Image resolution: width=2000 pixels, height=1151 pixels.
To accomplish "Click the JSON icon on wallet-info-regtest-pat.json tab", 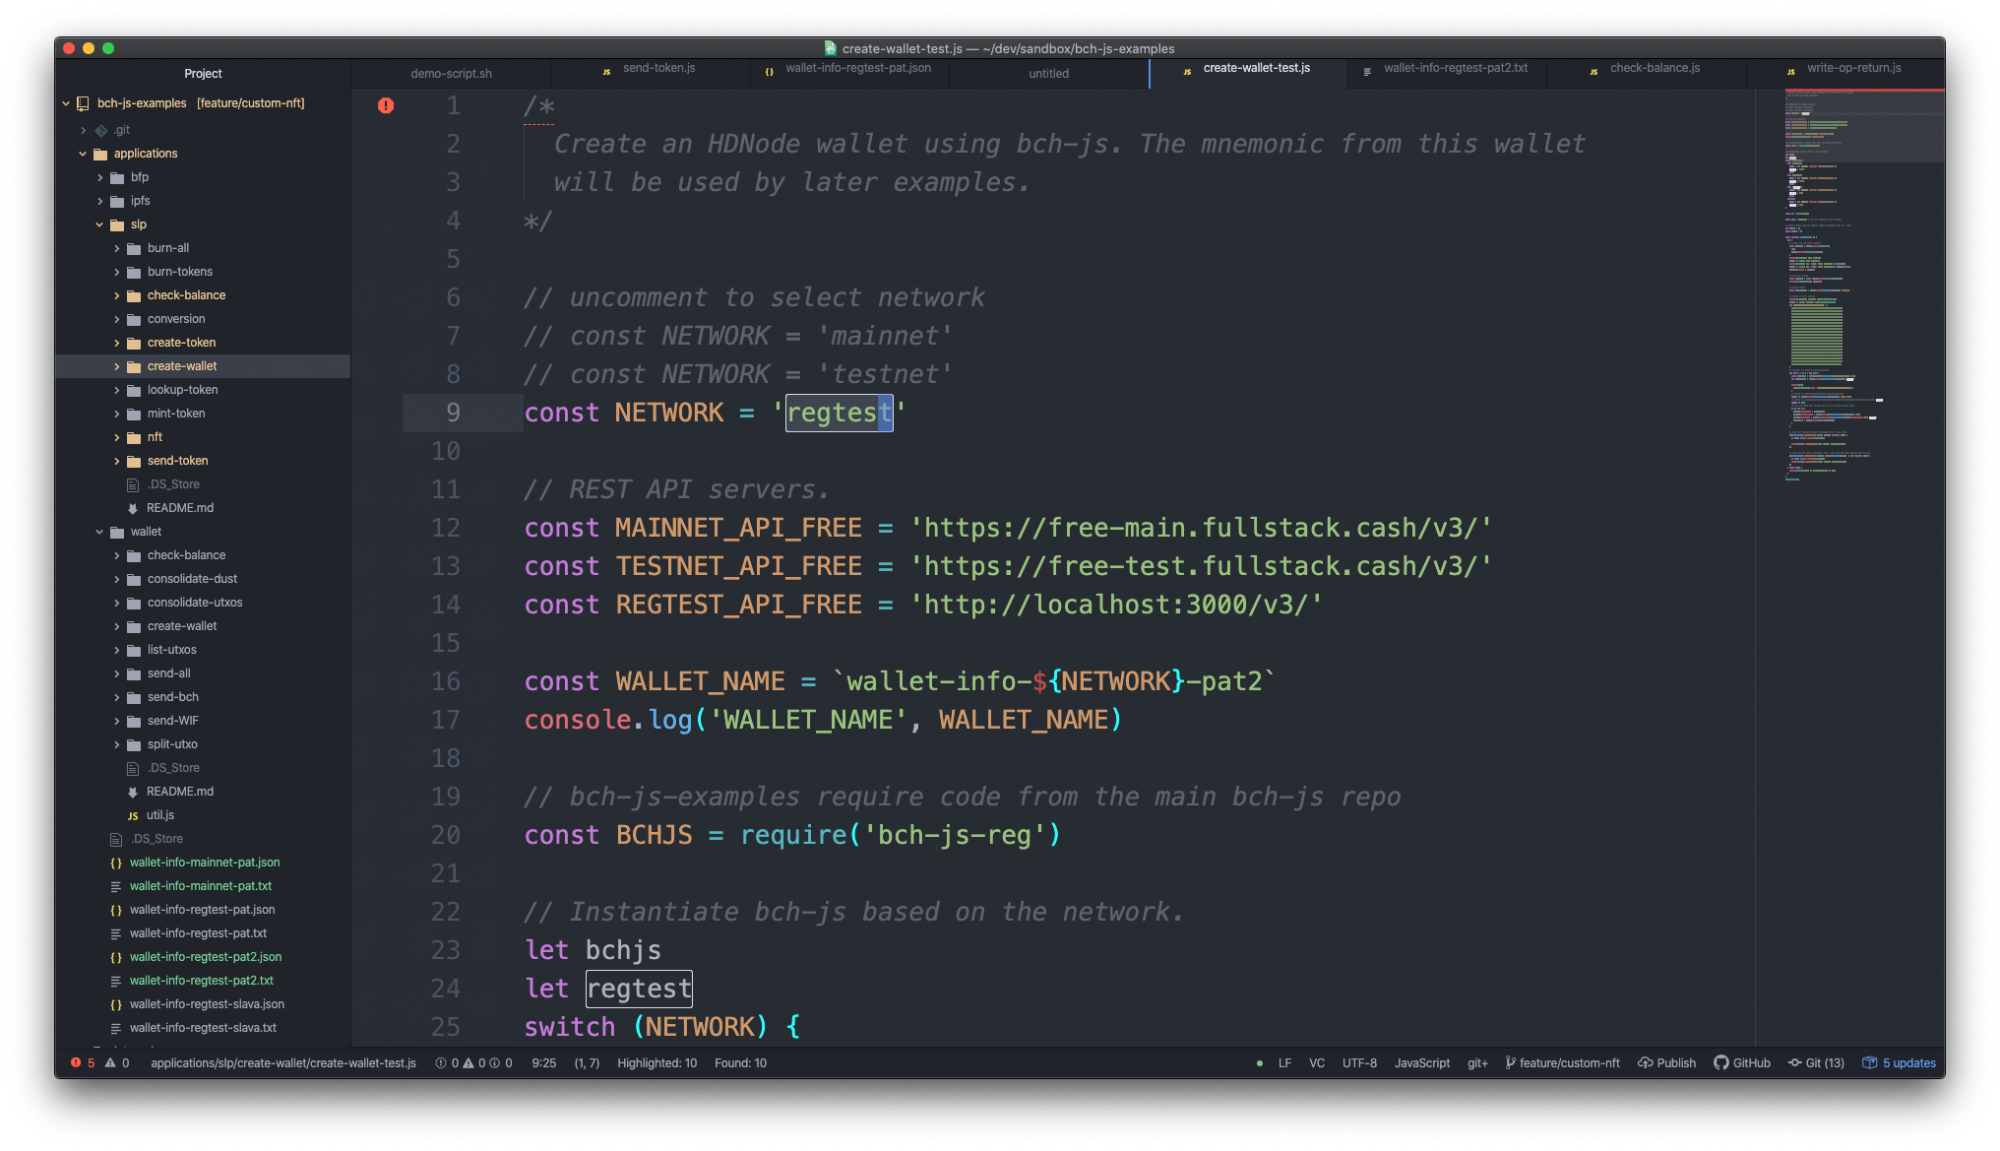I will tap(769, 71).
